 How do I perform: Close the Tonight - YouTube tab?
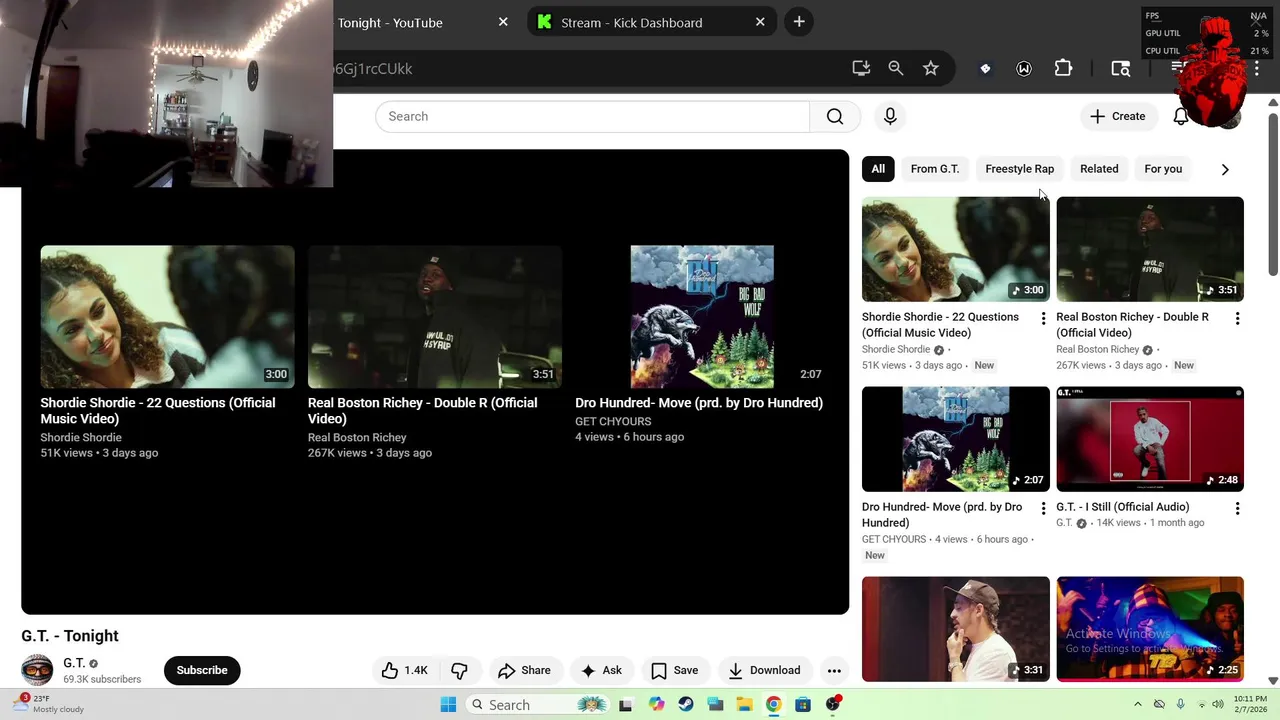(x=503, y=22)
